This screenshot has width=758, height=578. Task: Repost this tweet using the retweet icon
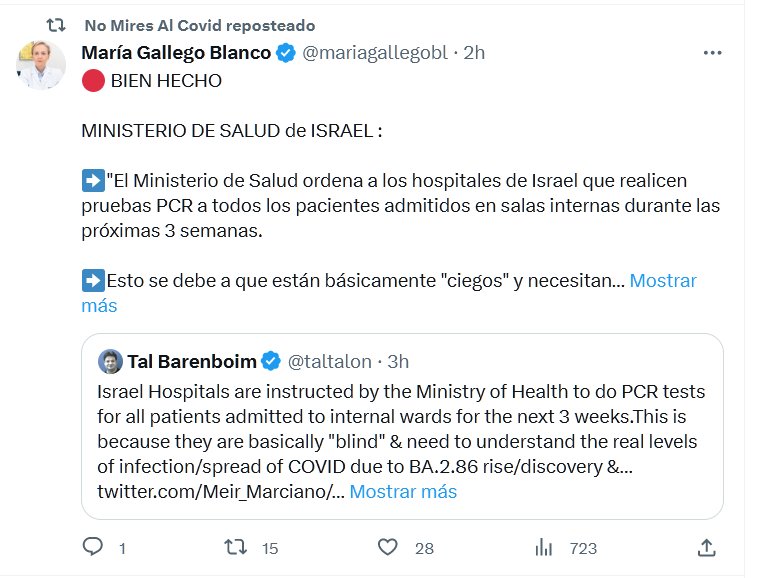pos(236,547)
